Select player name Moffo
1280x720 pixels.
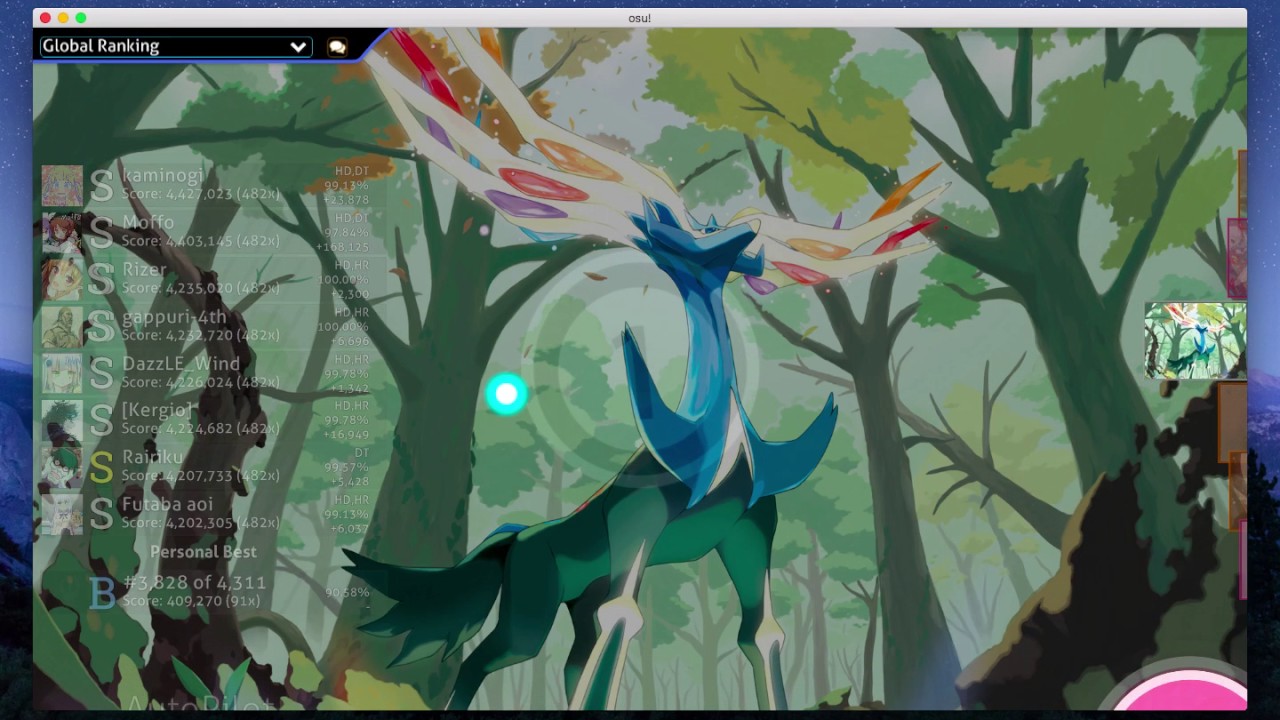click(x=148, y=222)
